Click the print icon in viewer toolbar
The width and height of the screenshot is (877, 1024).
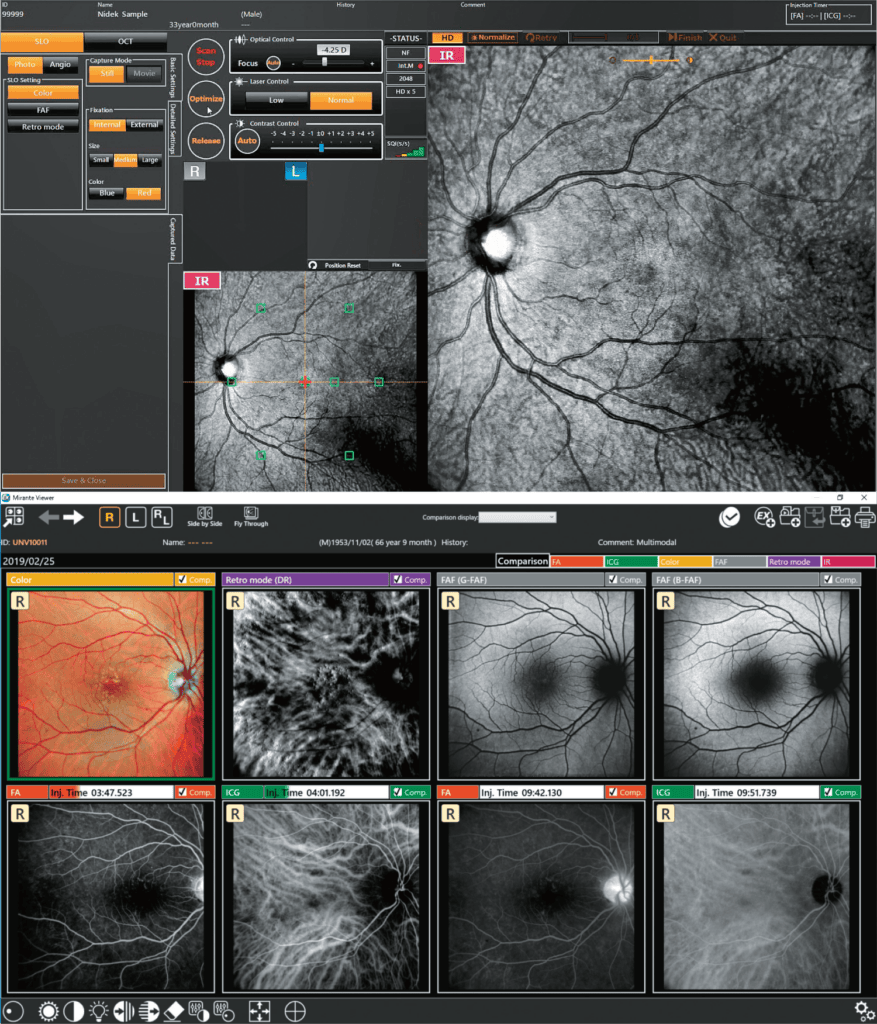pos(865,517)
